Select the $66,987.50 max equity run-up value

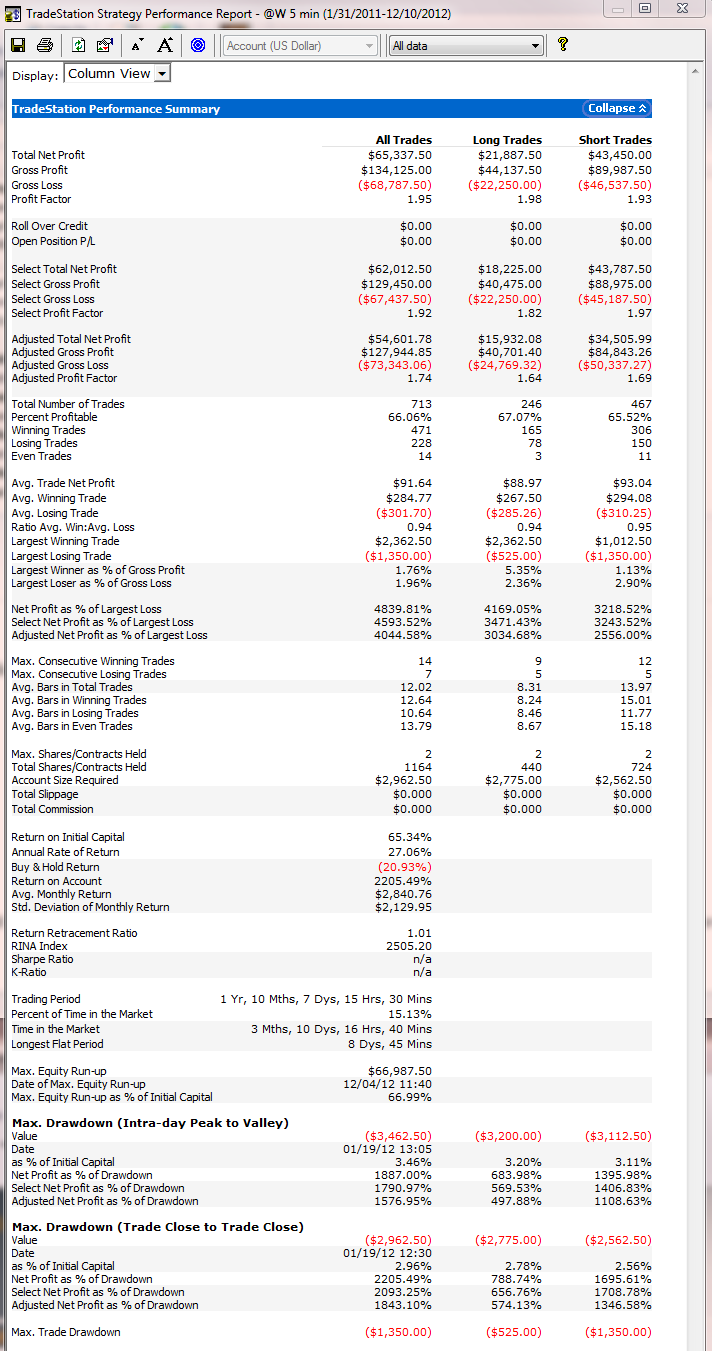(400, 1071)
